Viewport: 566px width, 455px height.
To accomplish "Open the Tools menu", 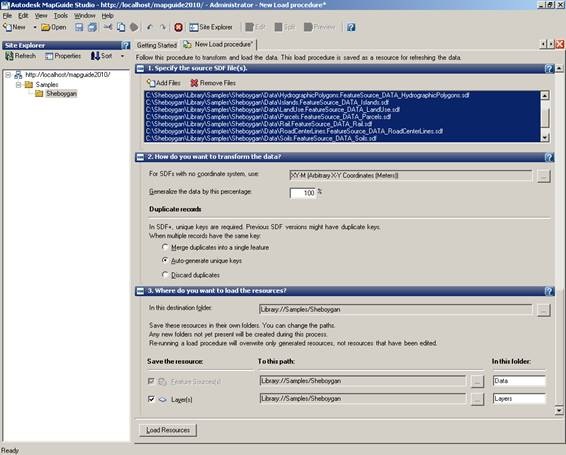I will pos(61,16).
